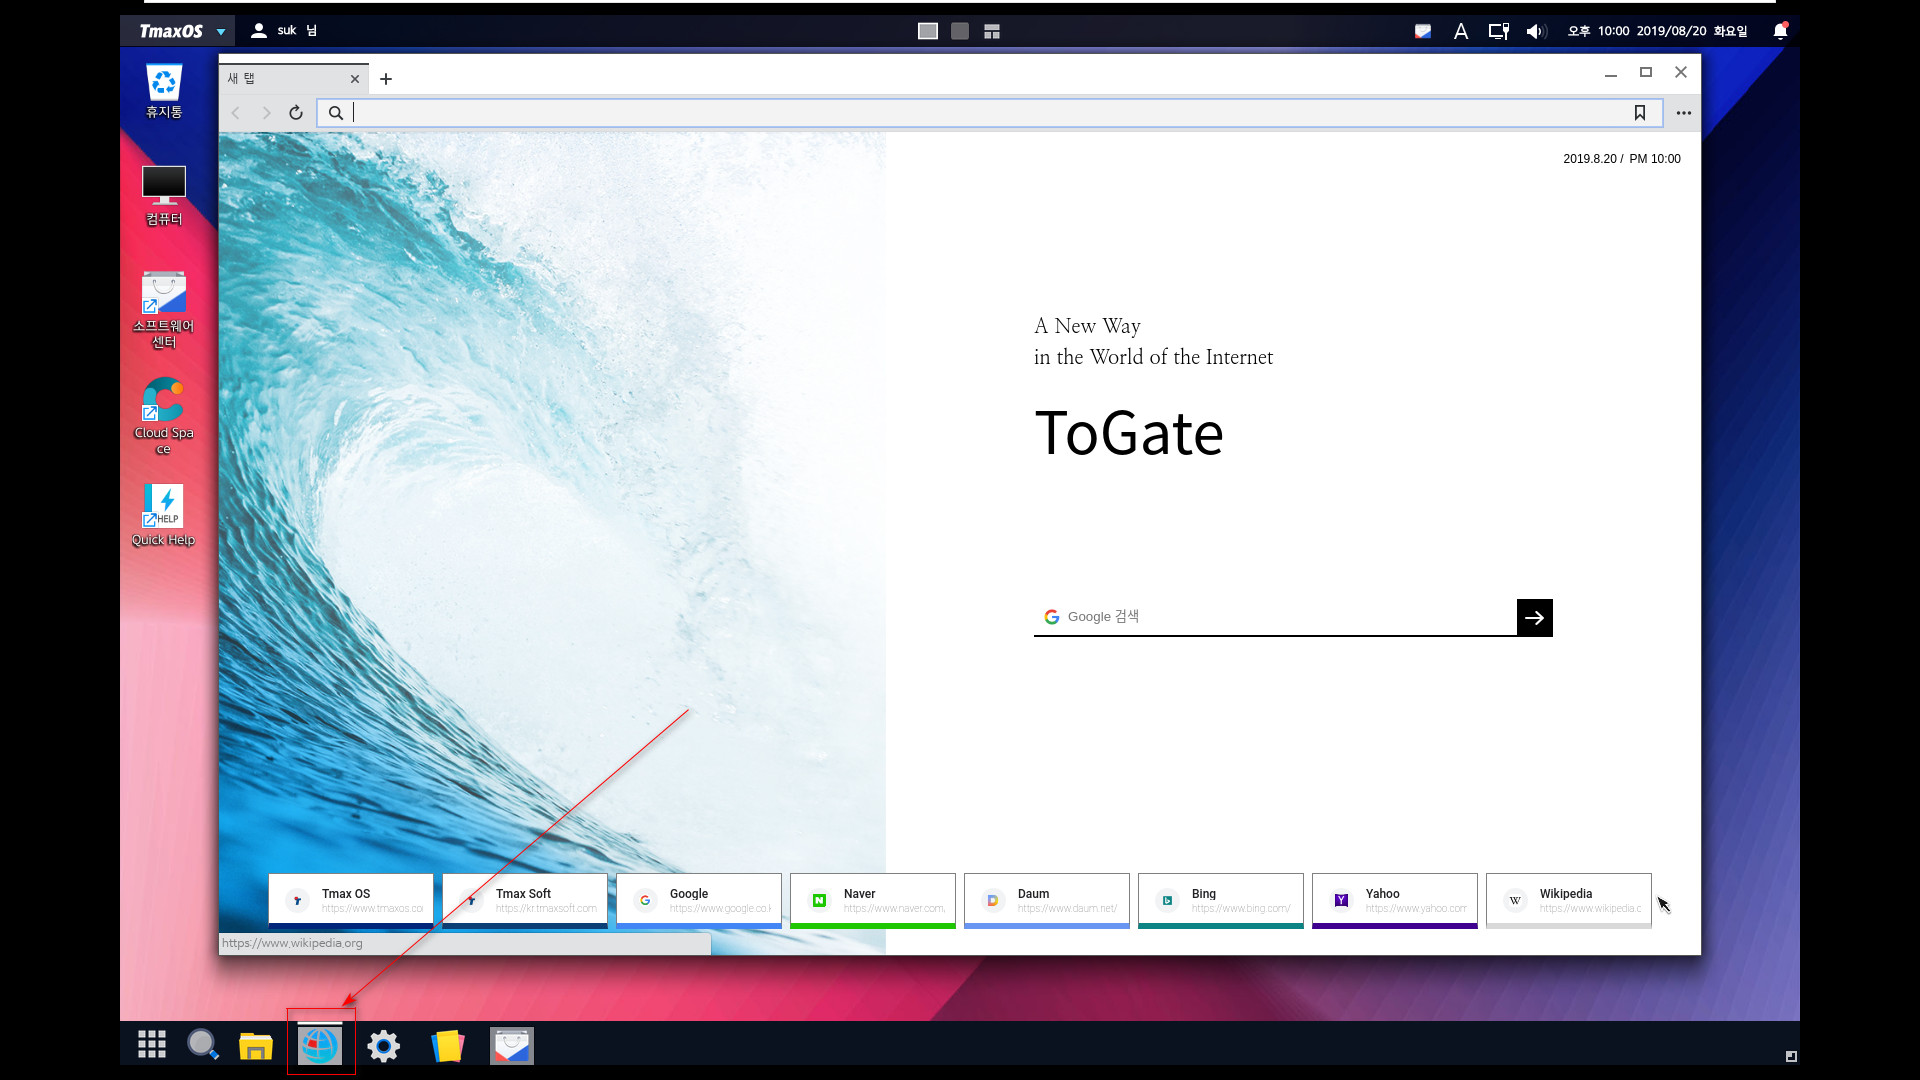Open the Recycle Bin desktop icon
Screen dimensions: 1920x1080
point(164,91)
